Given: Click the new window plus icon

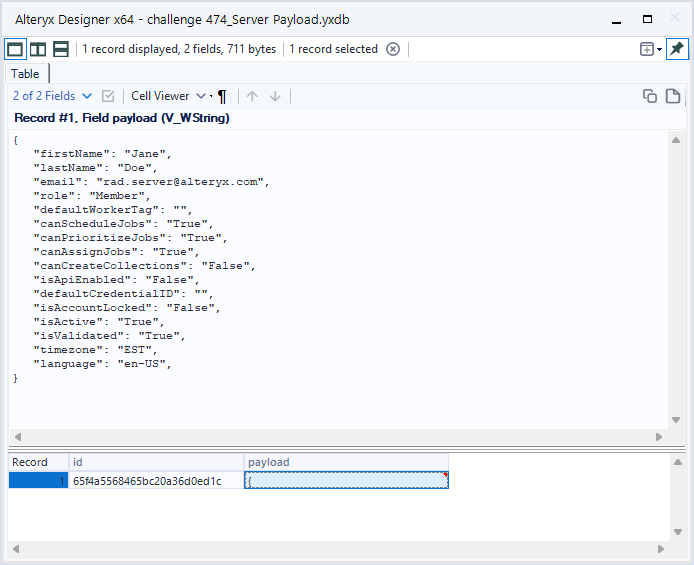Looking at the screenshot, I should (647, 49).
